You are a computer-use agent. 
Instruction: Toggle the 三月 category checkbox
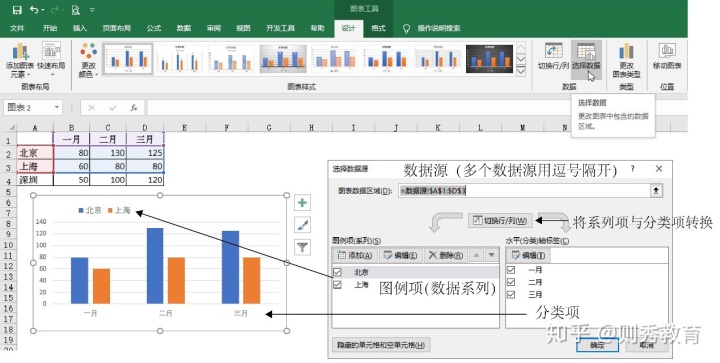(x=511, y=295)
